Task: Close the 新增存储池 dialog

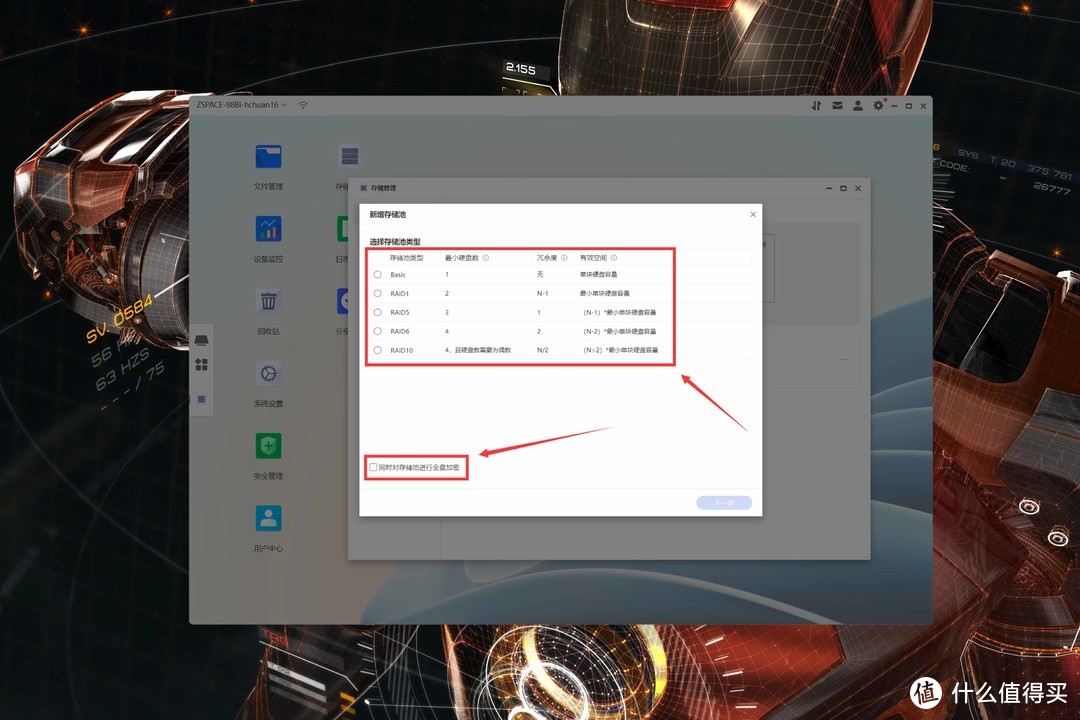Action: tap(753, 214)
